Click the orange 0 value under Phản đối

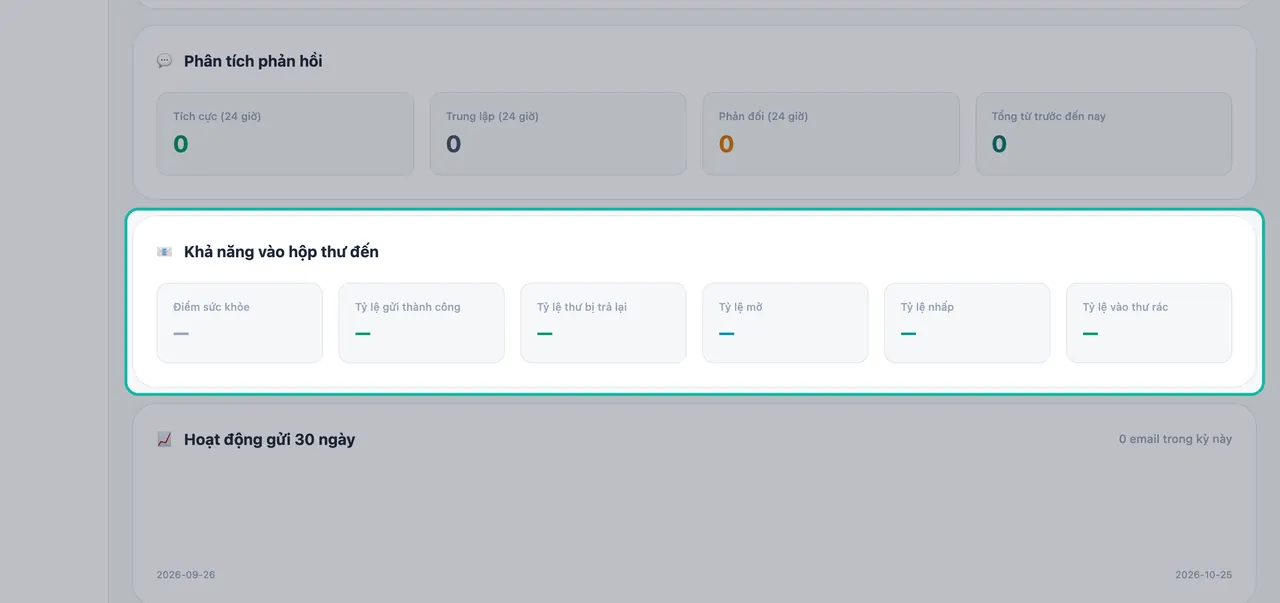(x=727, y=144)
